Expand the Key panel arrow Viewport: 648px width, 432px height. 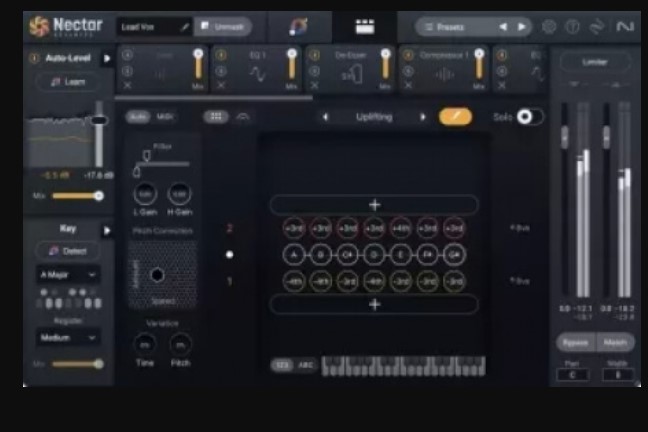click(x=107, y=230)
